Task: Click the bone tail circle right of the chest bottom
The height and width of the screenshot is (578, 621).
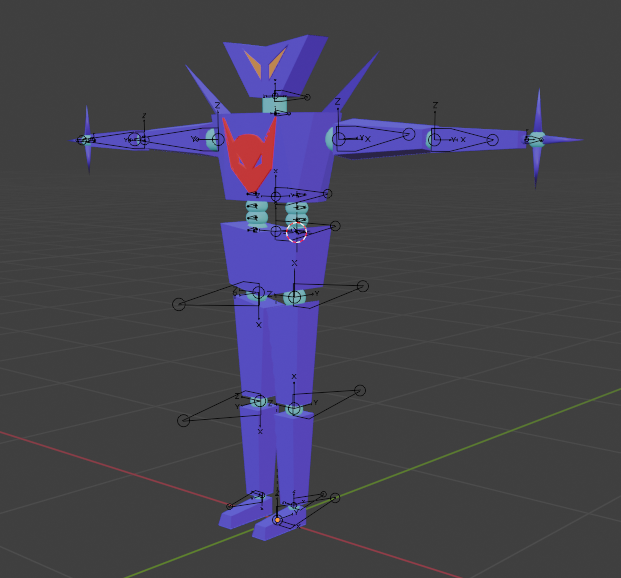Action: point(328,194)
